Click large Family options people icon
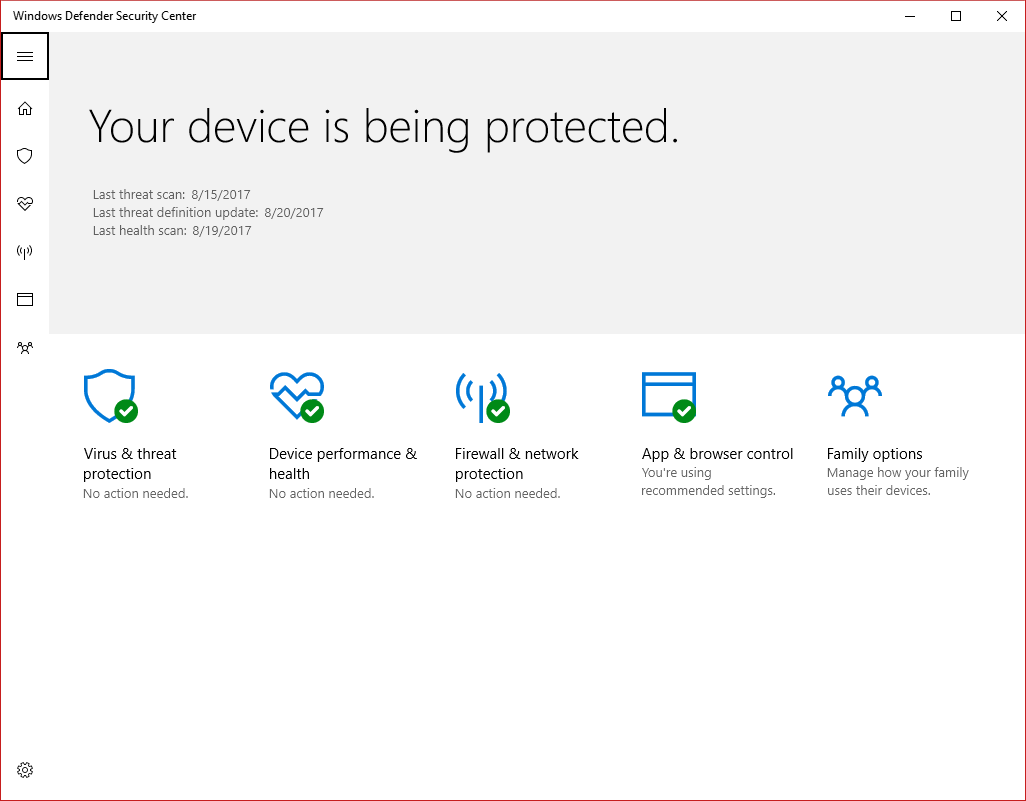Viewport: 1026px width, 801px height. click(x=855, y=396)
